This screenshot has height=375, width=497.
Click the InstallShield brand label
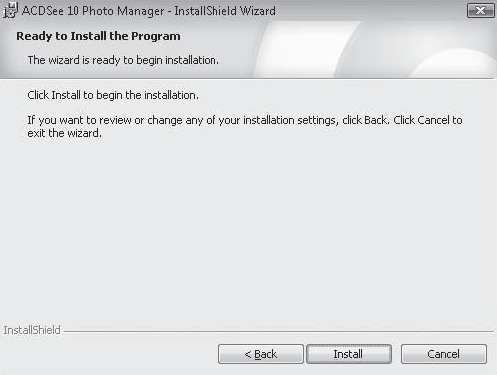pyautogui.click(x=32, y=330)
